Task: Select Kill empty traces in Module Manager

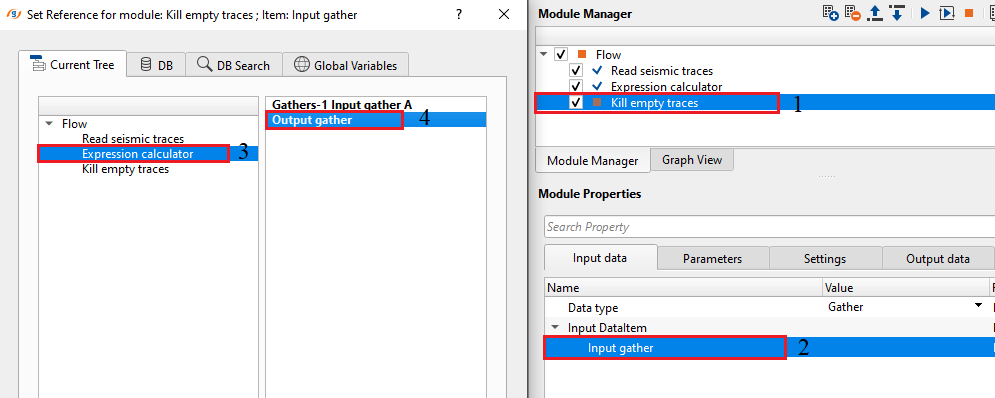Action: tap(654, 102)
